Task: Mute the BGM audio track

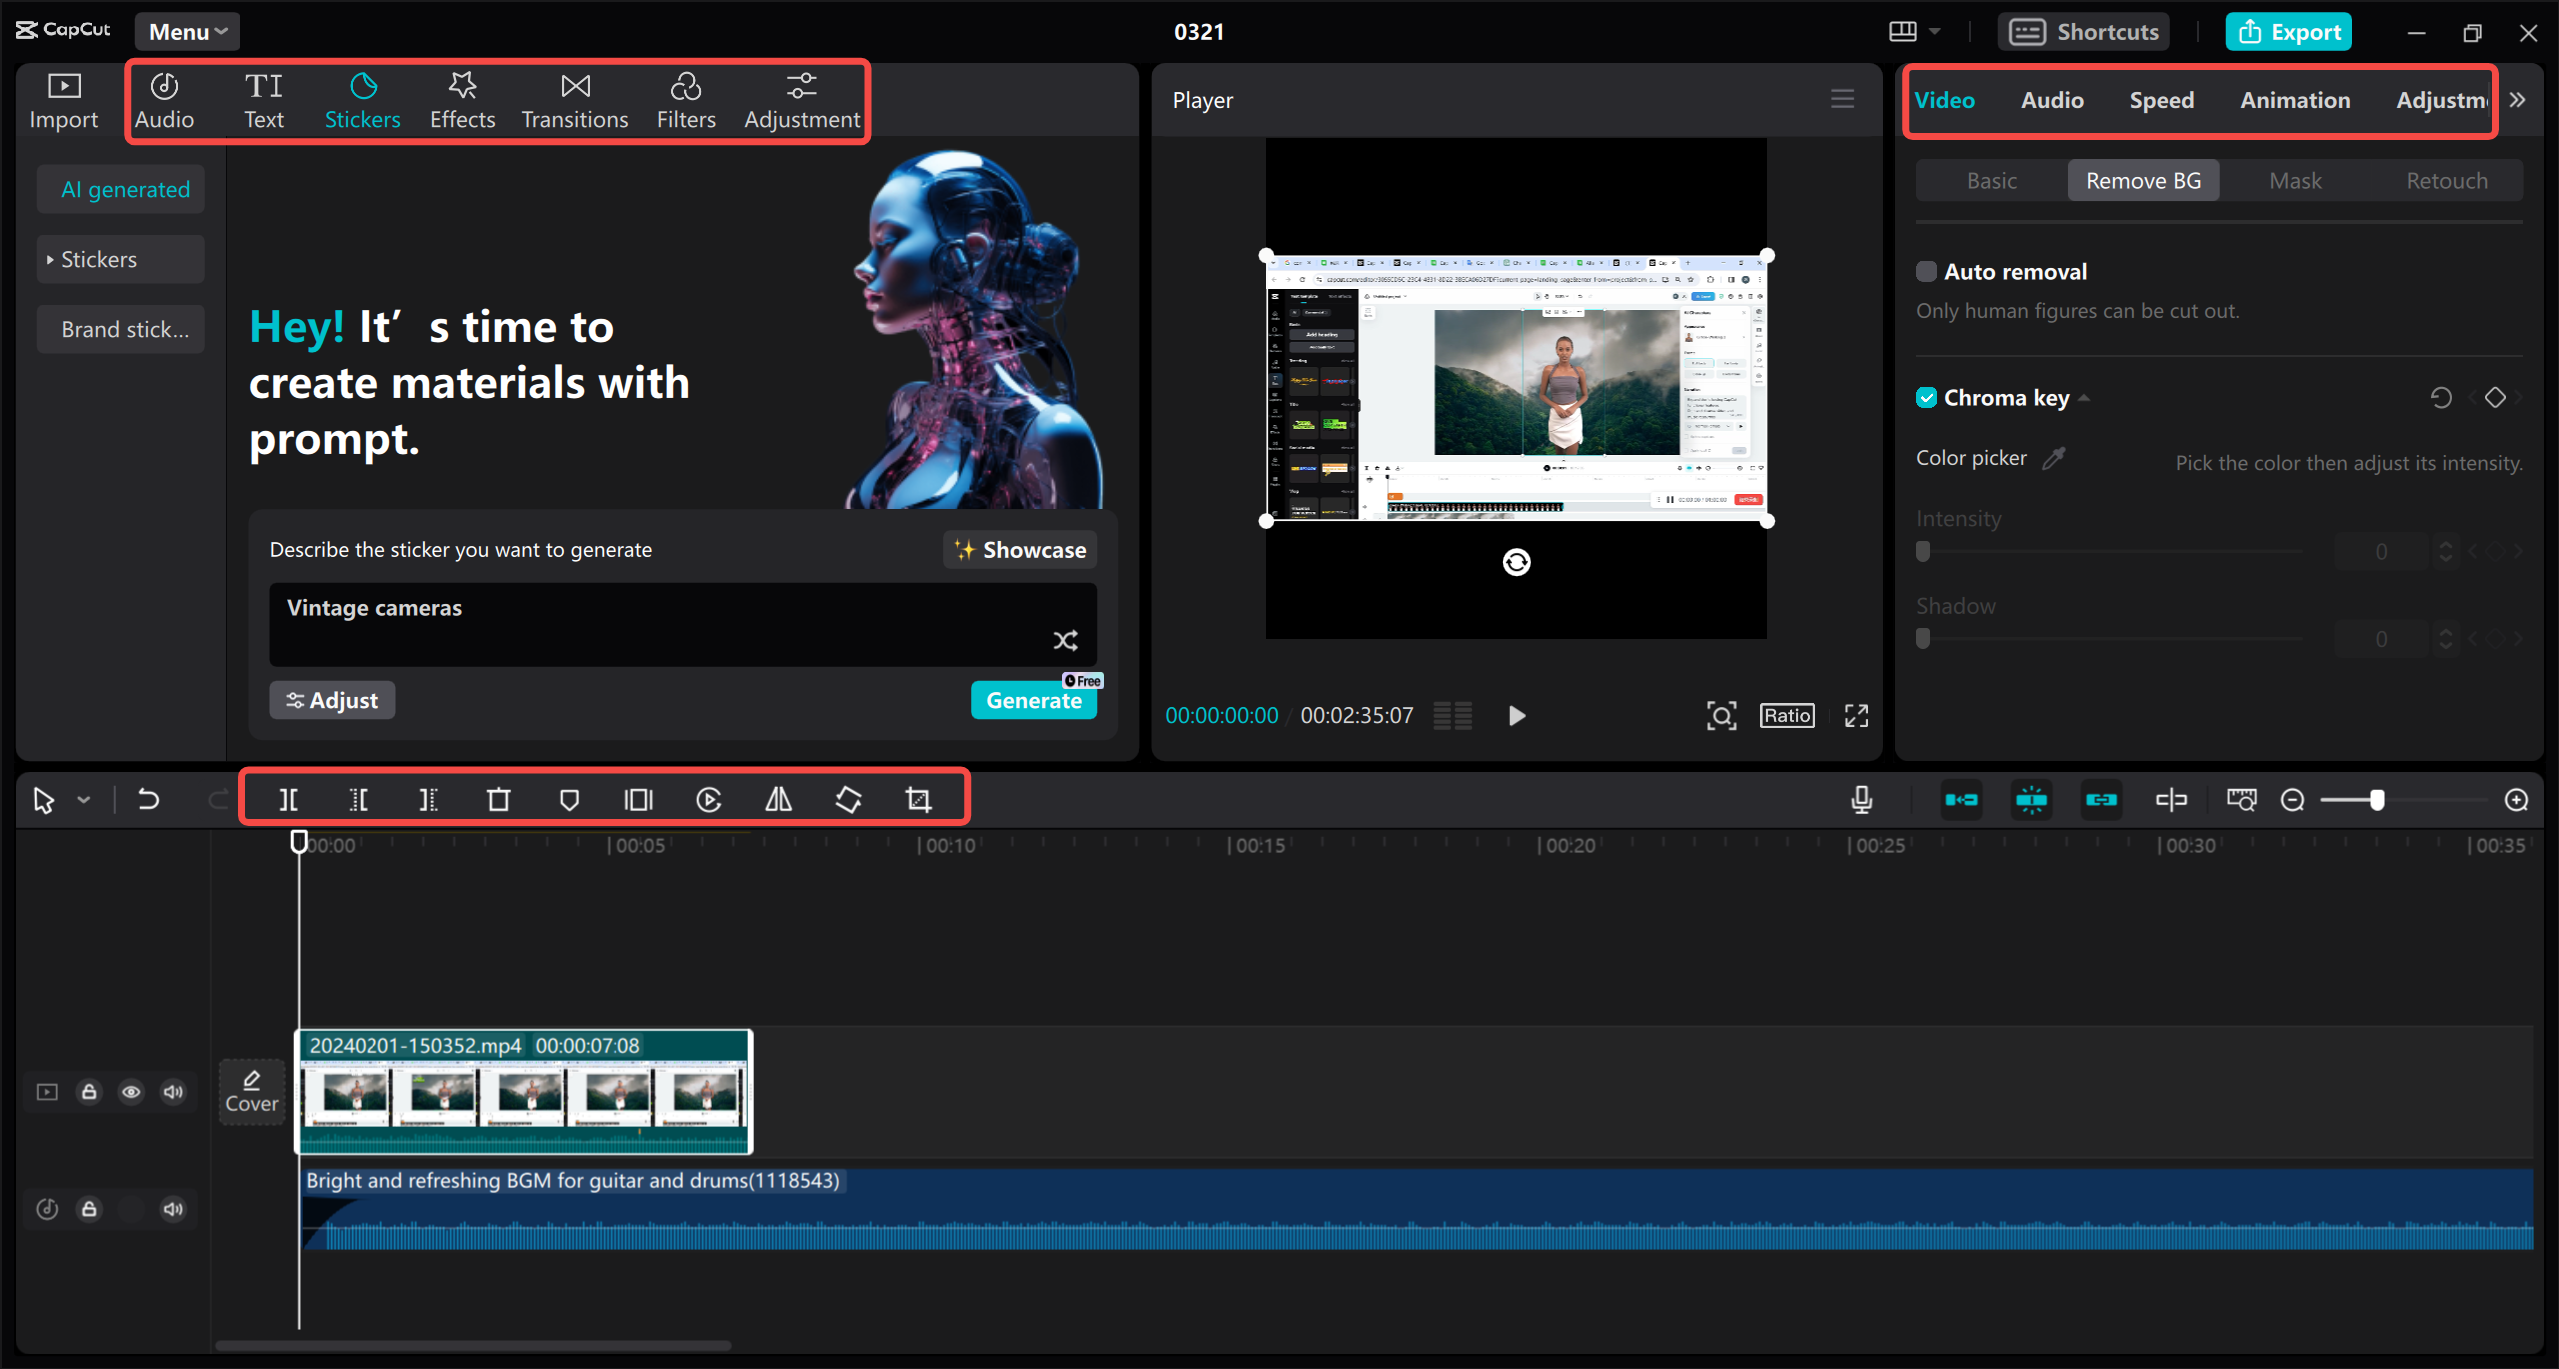Action: click(172, 1208)
